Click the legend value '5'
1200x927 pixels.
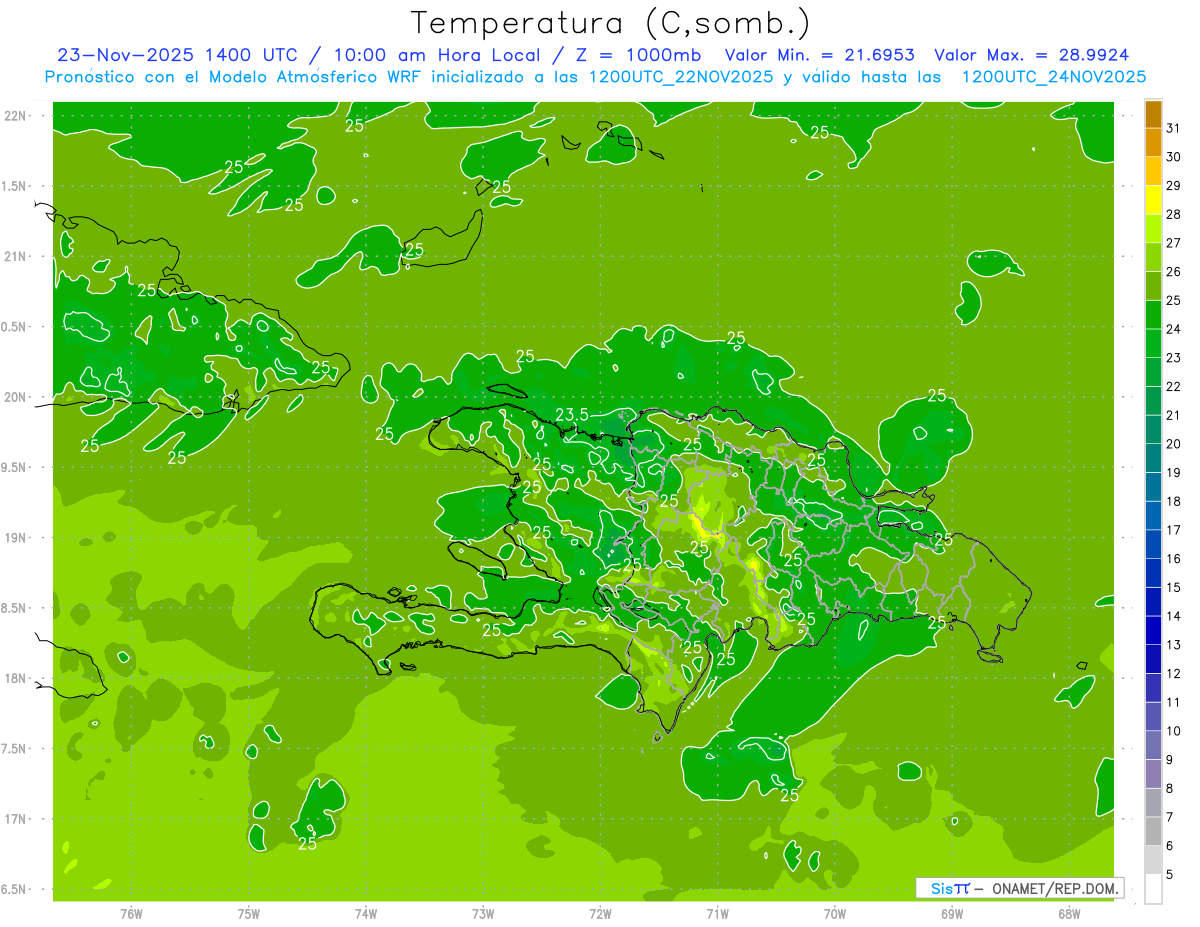[x=1170, y=875]
